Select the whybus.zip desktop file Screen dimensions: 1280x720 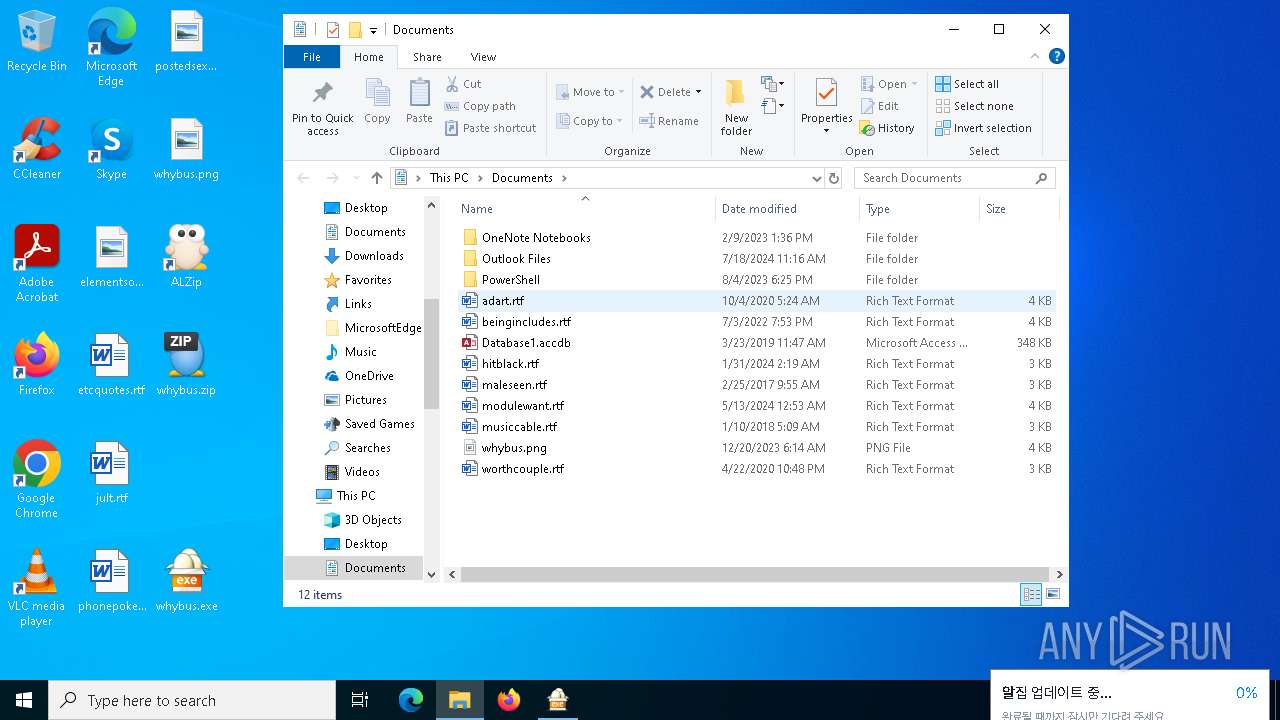click(x=186, y=365)
